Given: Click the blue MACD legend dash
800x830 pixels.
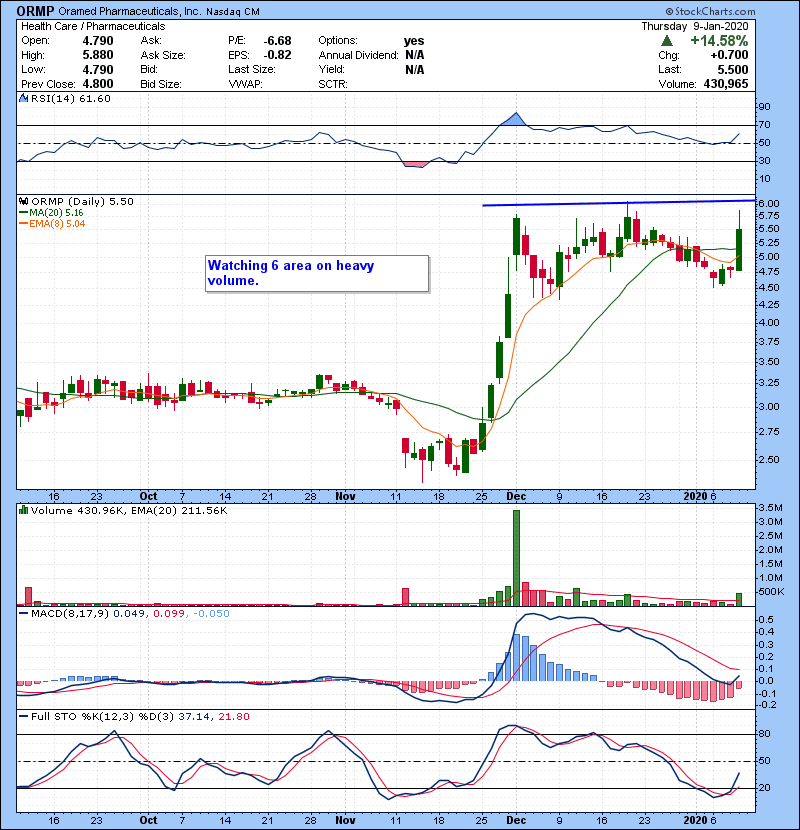Looking at the screenshot, I should (24, 614).
